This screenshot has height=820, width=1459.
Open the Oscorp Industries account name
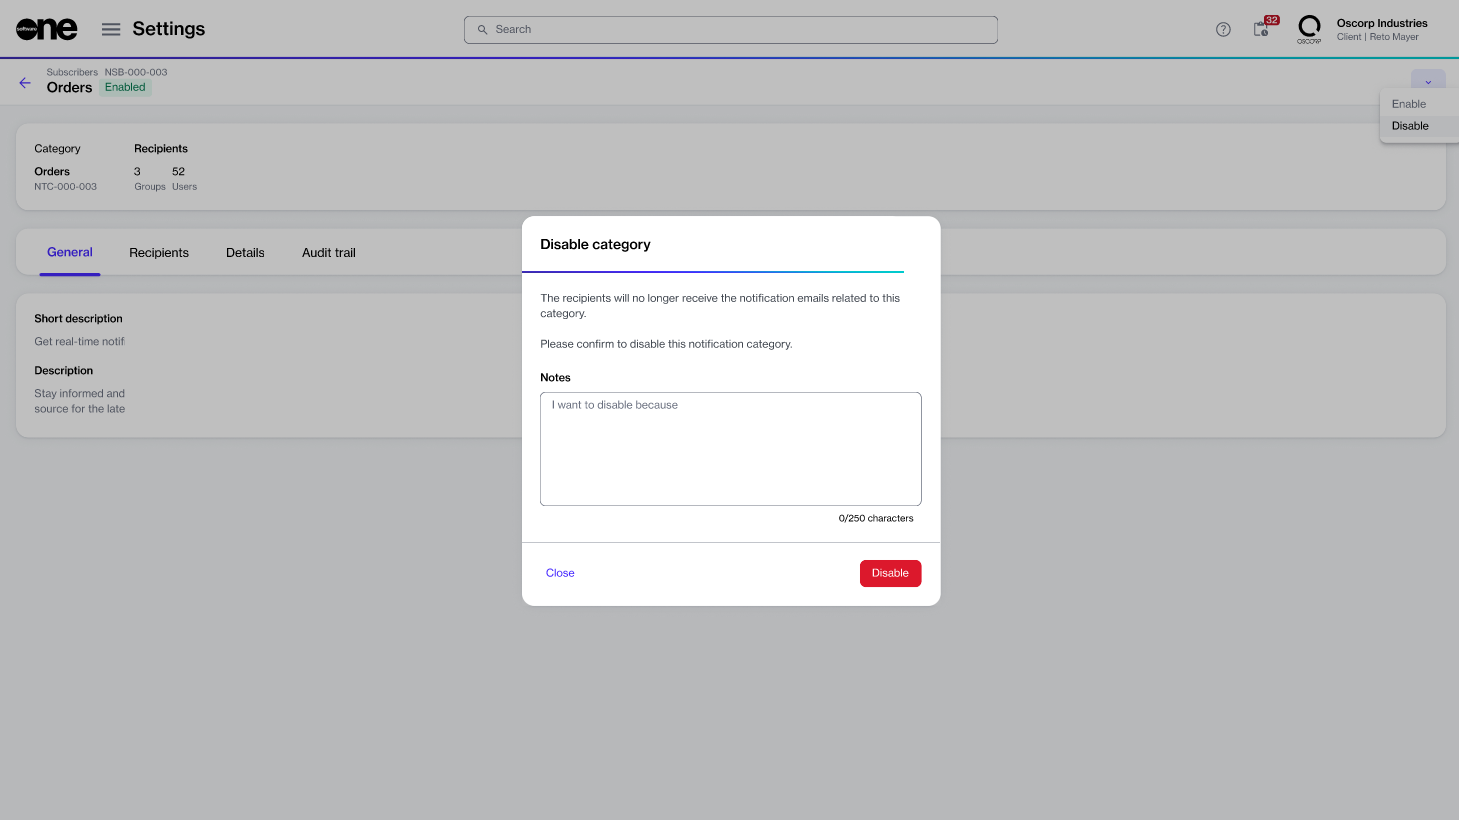tap(1382, 23)
